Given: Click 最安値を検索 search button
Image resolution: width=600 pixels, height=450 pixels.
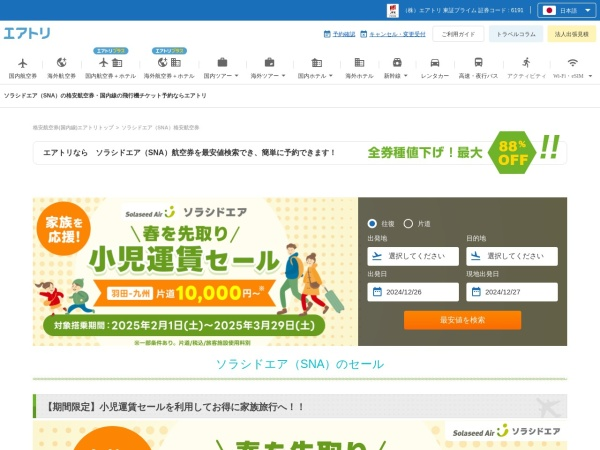Looking at the screenshot, I should click(x=462, y=320).
